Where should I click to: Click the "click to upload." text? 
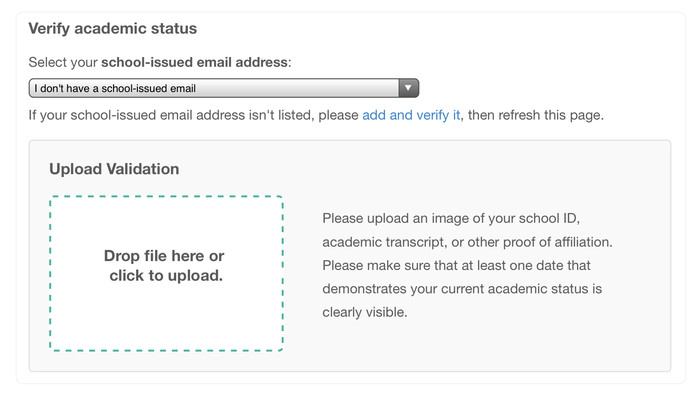point(166,276)
